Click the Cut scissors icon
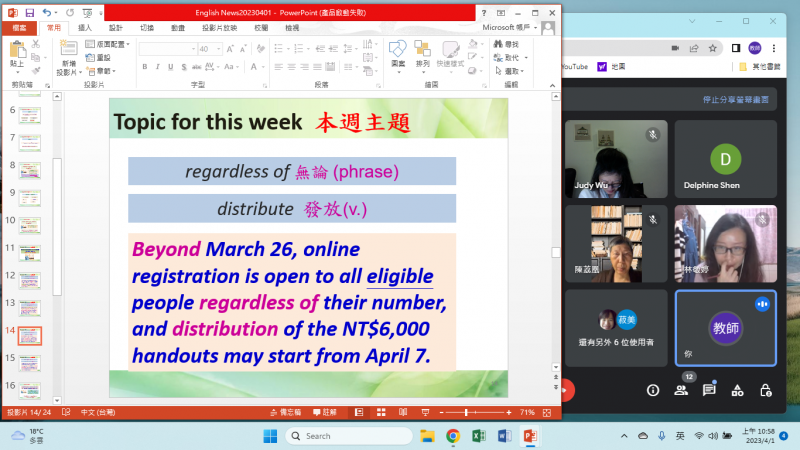800x450 pixels. click(36, 44)
